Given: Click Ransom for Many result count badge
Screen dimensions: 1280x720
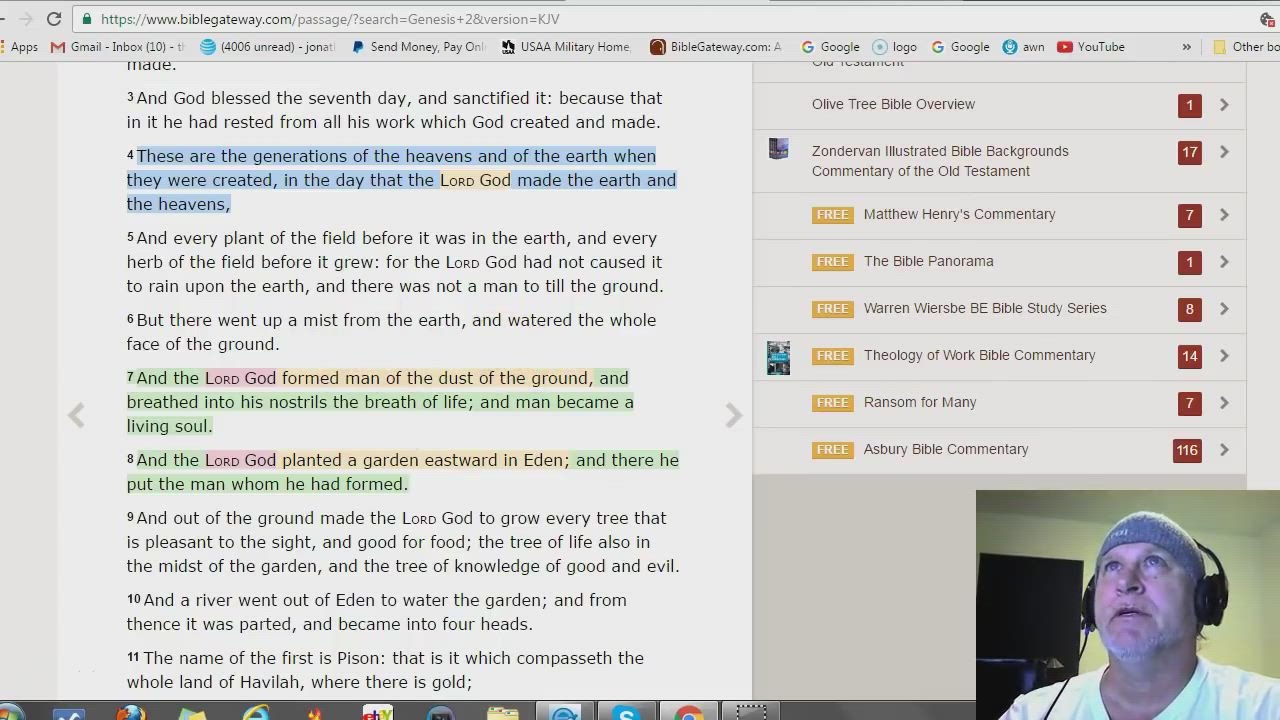Looking at the screenshot, I should [1189, 403].
